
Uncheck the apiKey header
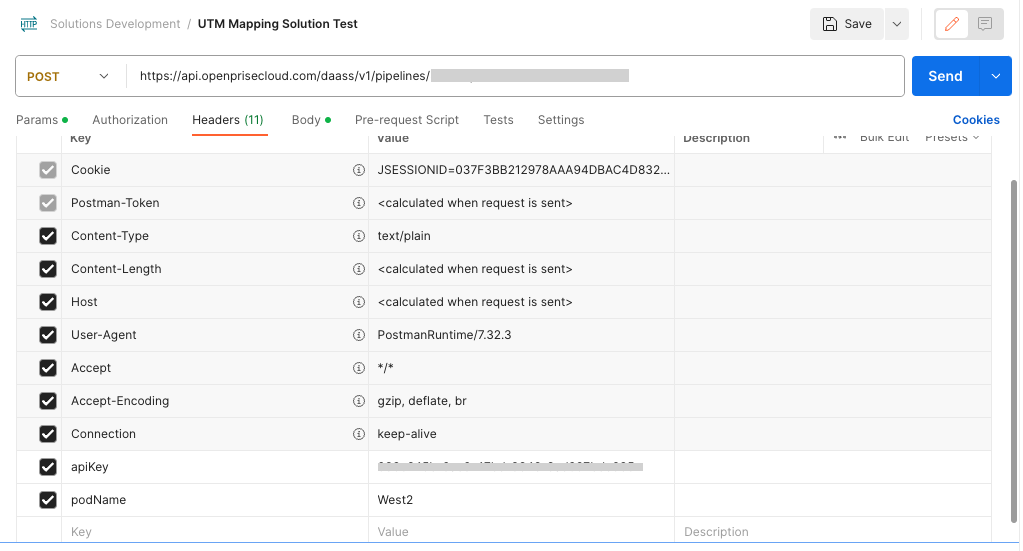[x=48, y=467]
